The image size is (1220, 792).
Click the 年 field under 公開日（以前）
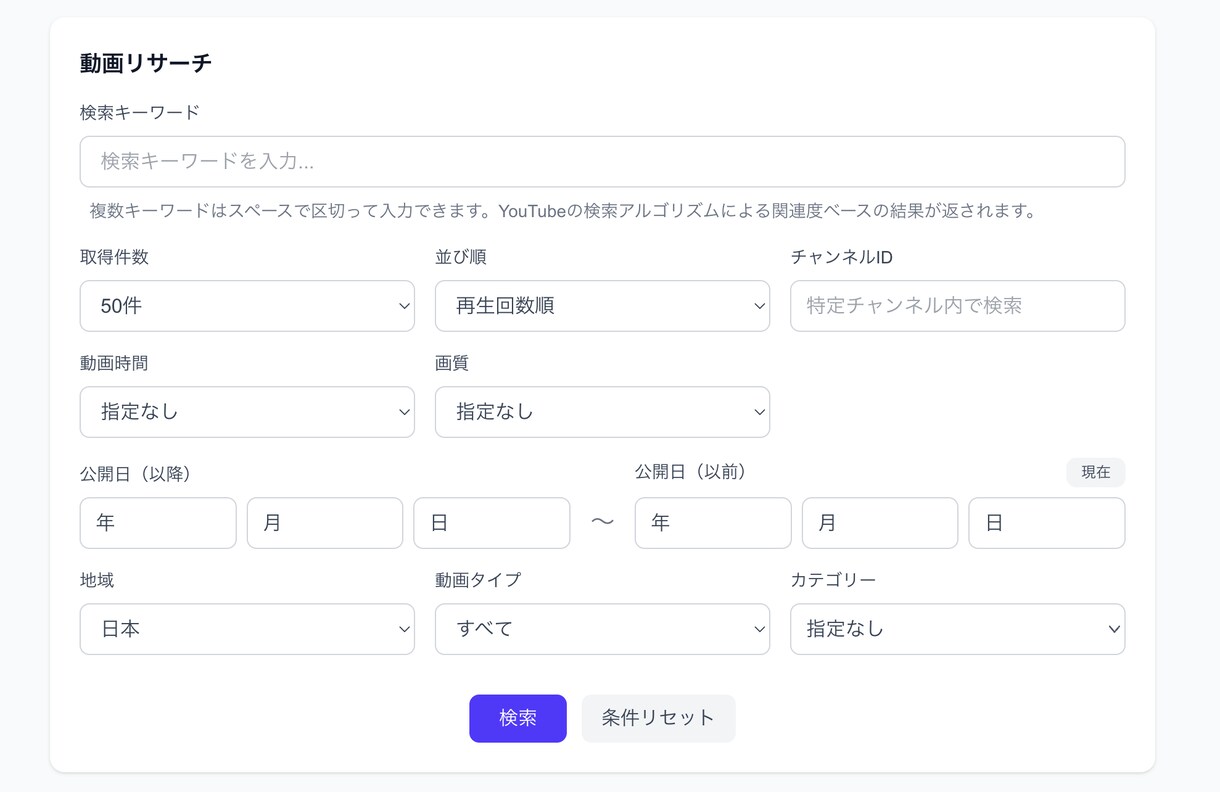point(713,523)
